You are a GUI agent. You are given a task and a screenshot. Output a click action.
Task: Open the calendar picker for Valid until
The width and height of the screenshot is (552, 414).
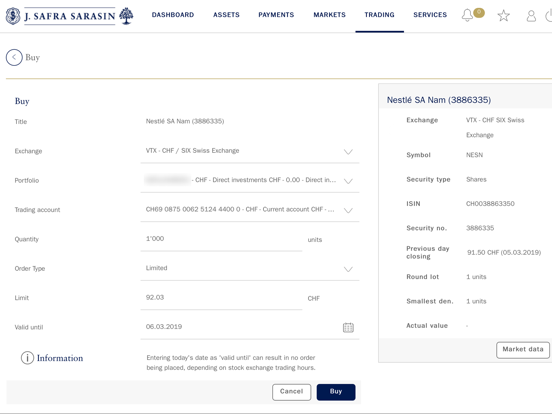[x=348, y=327]
